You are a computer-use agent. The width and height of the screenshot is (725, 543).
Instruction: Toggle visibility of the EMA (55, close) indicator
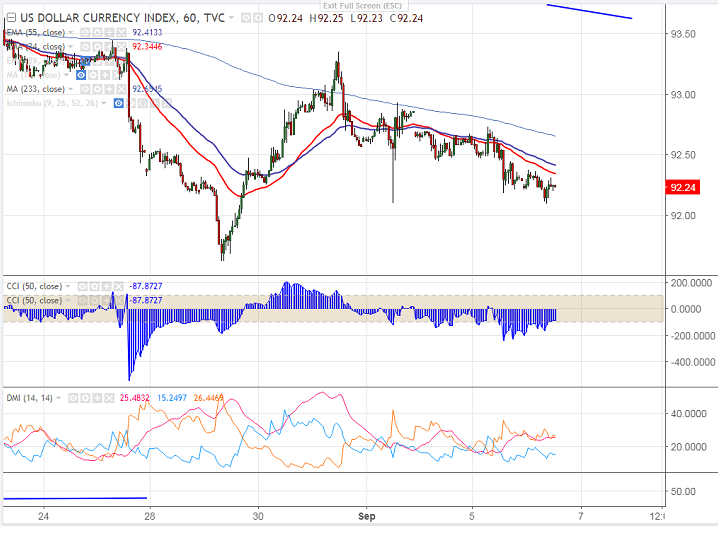pos(85,33)
